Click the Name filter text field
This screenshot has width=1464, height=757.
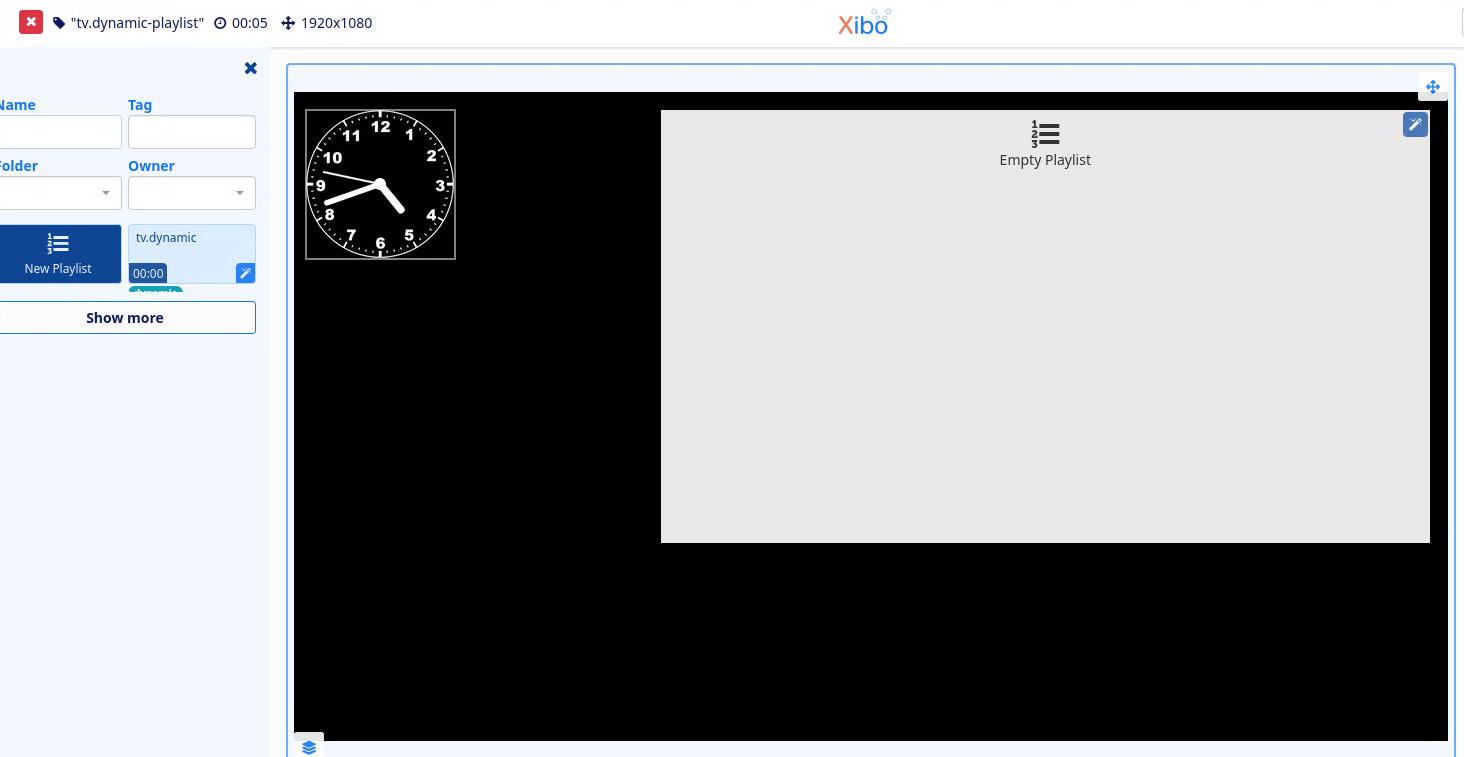point(60,132)
